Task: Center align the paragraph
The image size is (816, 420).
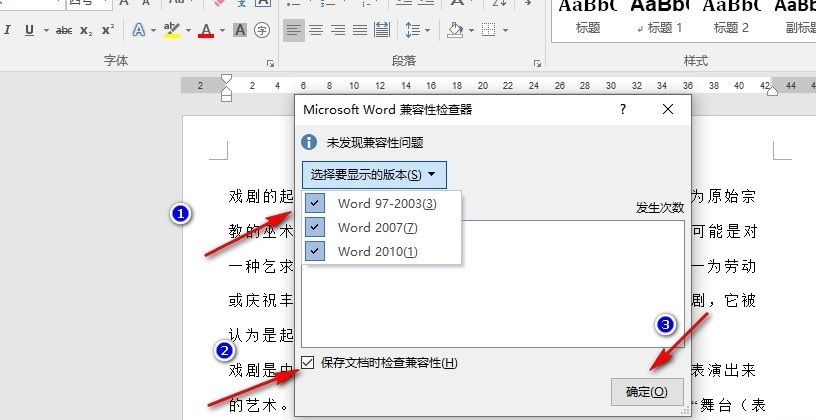Action: coord(316,30)
